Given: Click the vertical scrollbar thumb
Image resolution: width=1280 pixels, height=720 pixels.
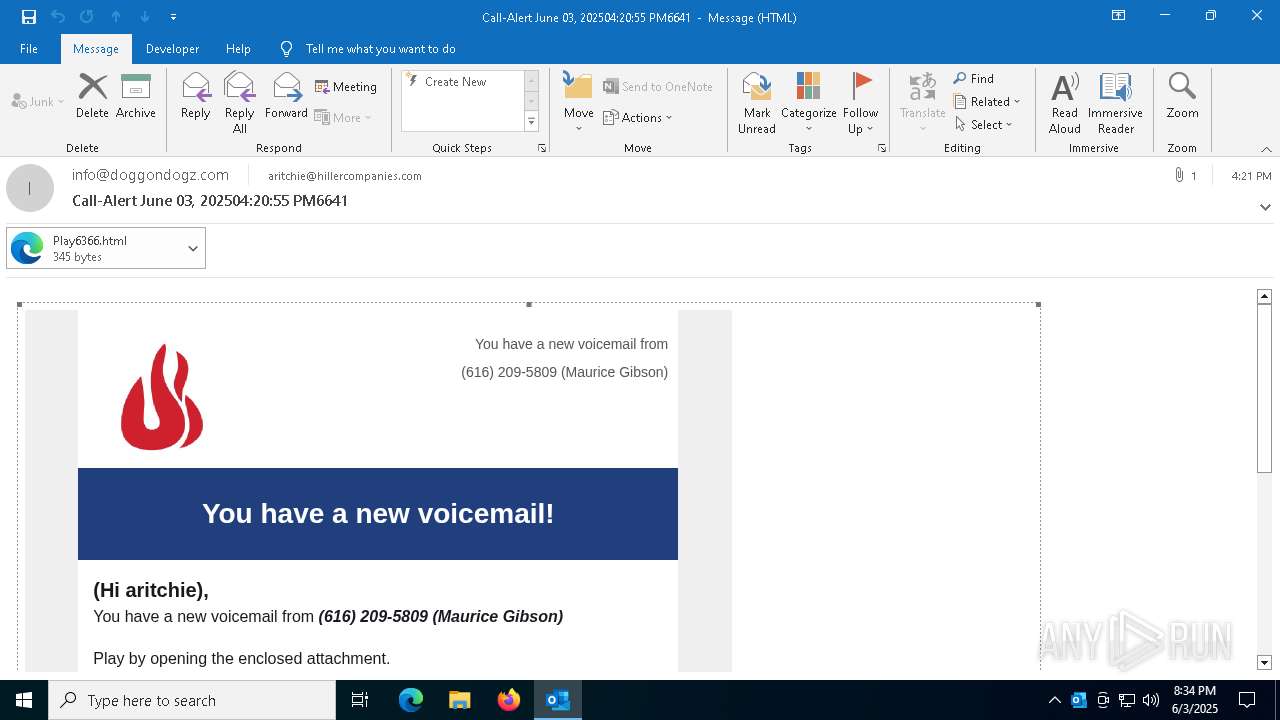Looking at the screenshot, I should 1264,388.
